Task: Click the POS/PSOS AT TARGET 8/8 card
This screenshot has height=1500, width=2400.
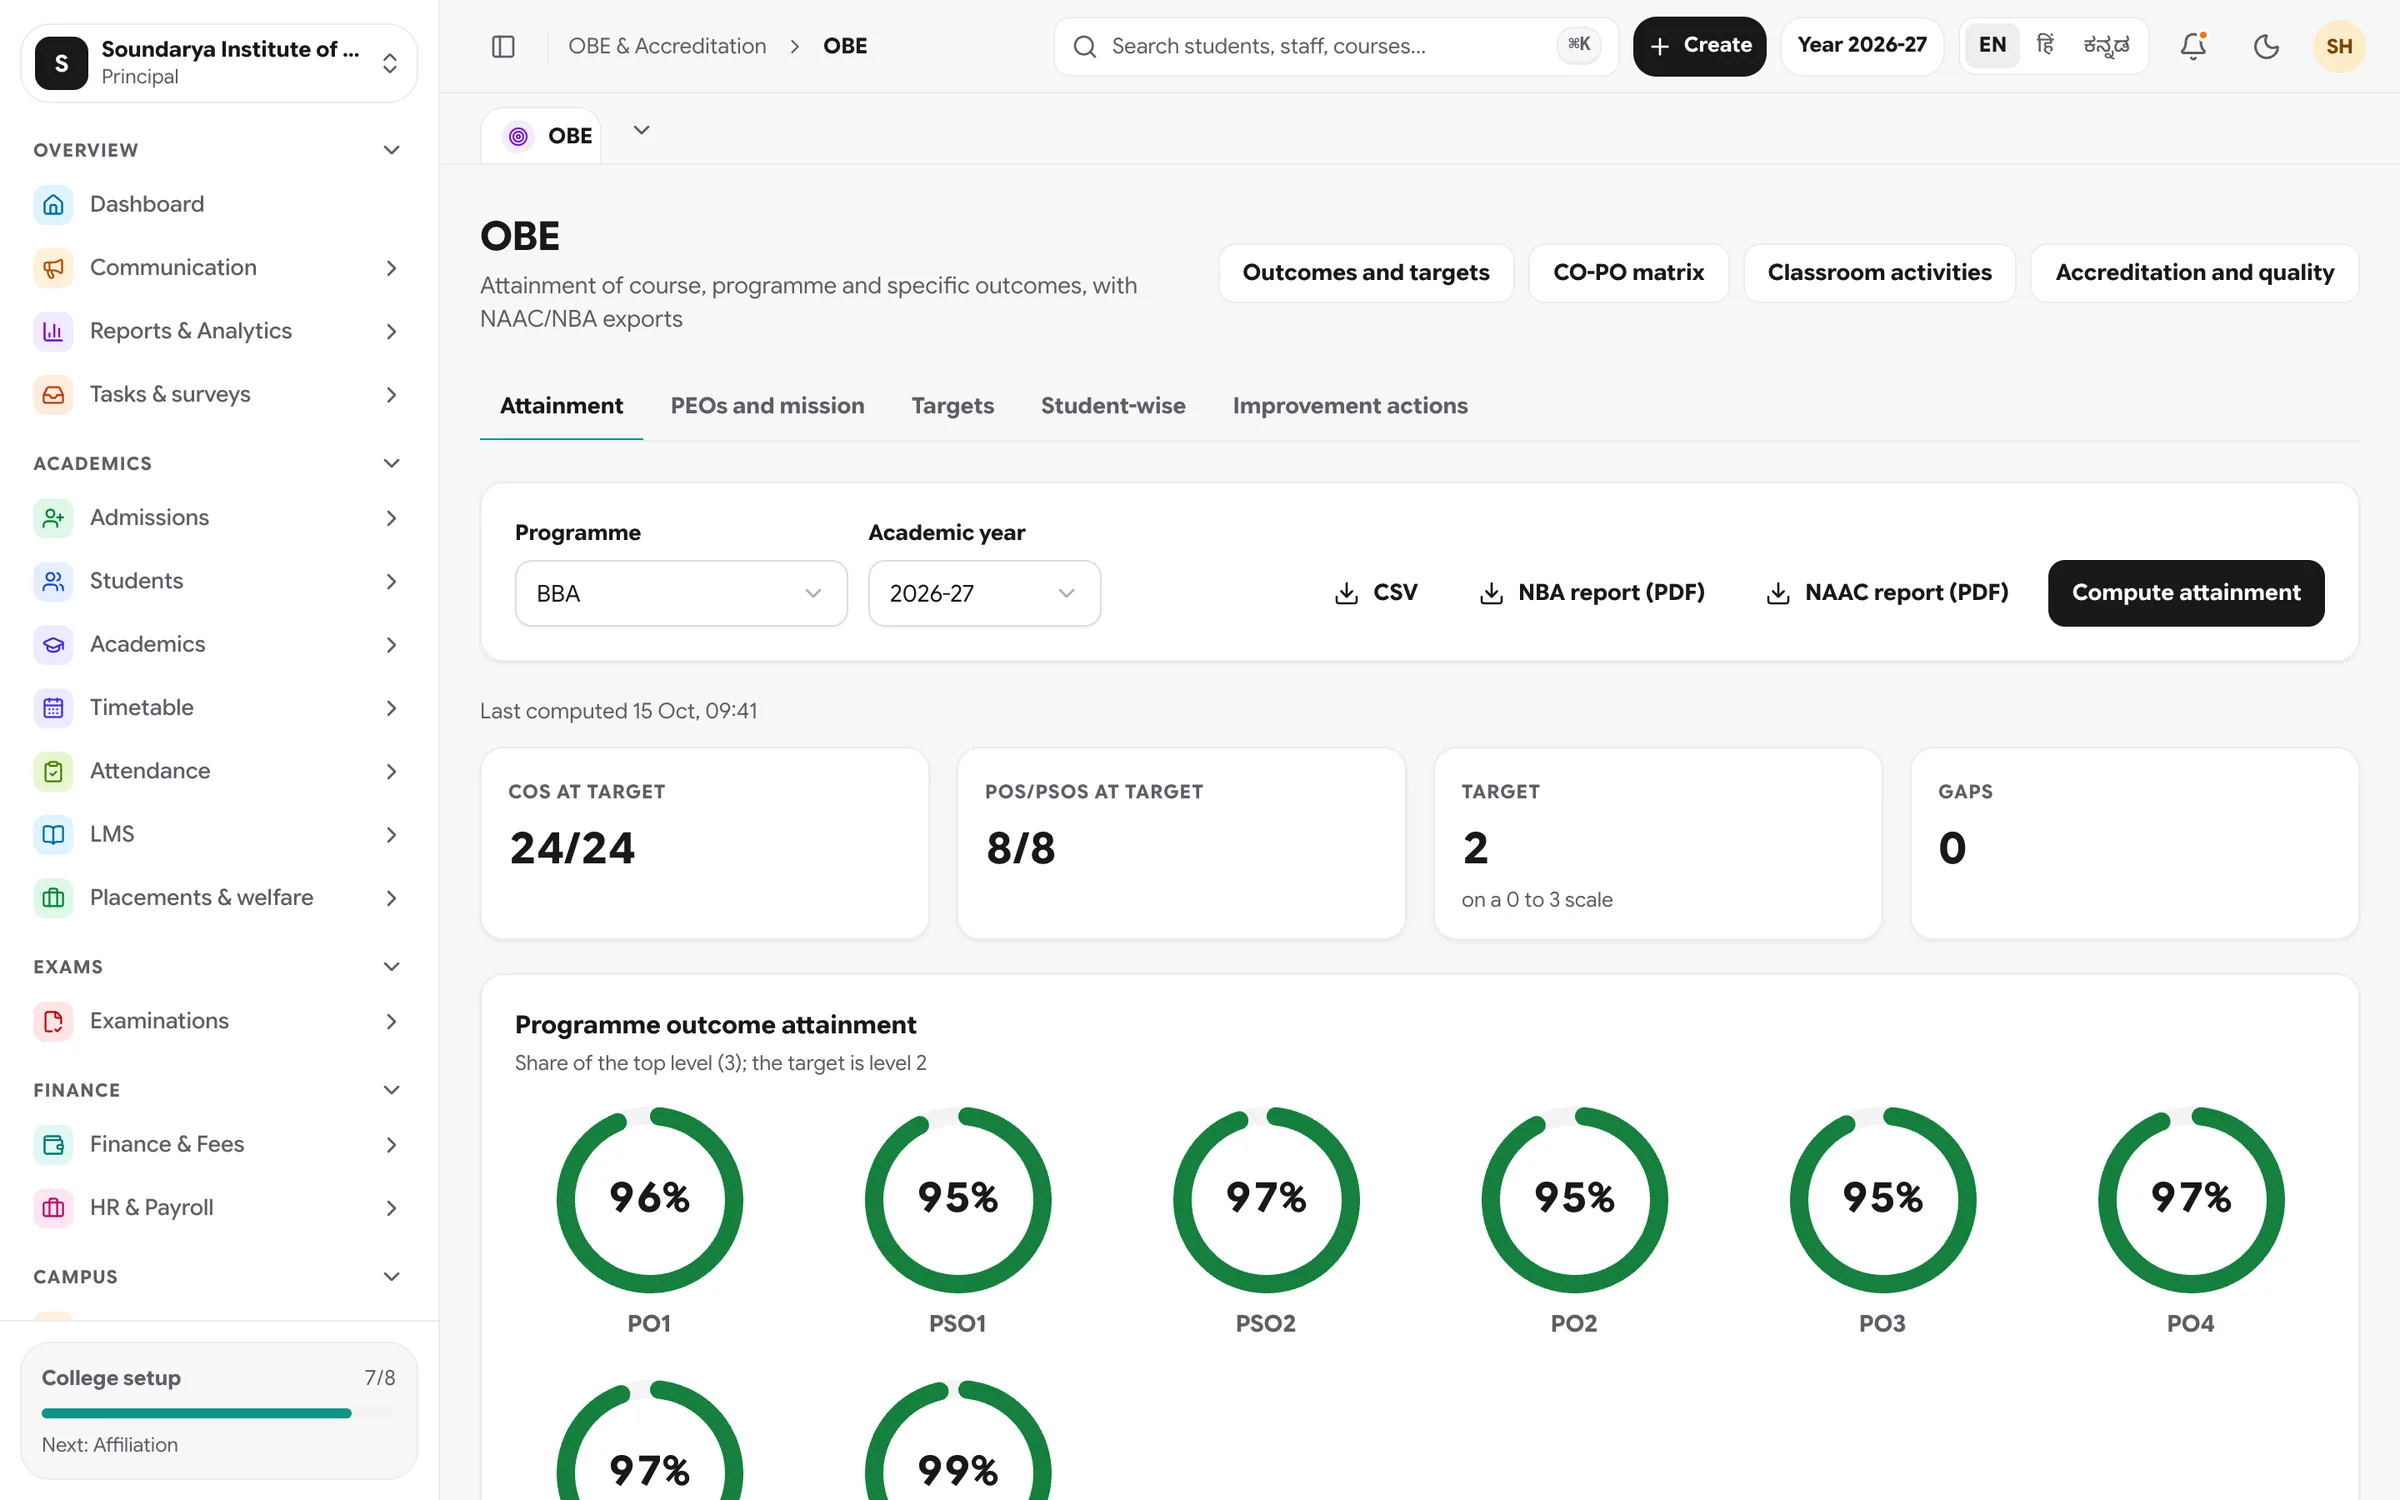Action: tap(1181, 843)
